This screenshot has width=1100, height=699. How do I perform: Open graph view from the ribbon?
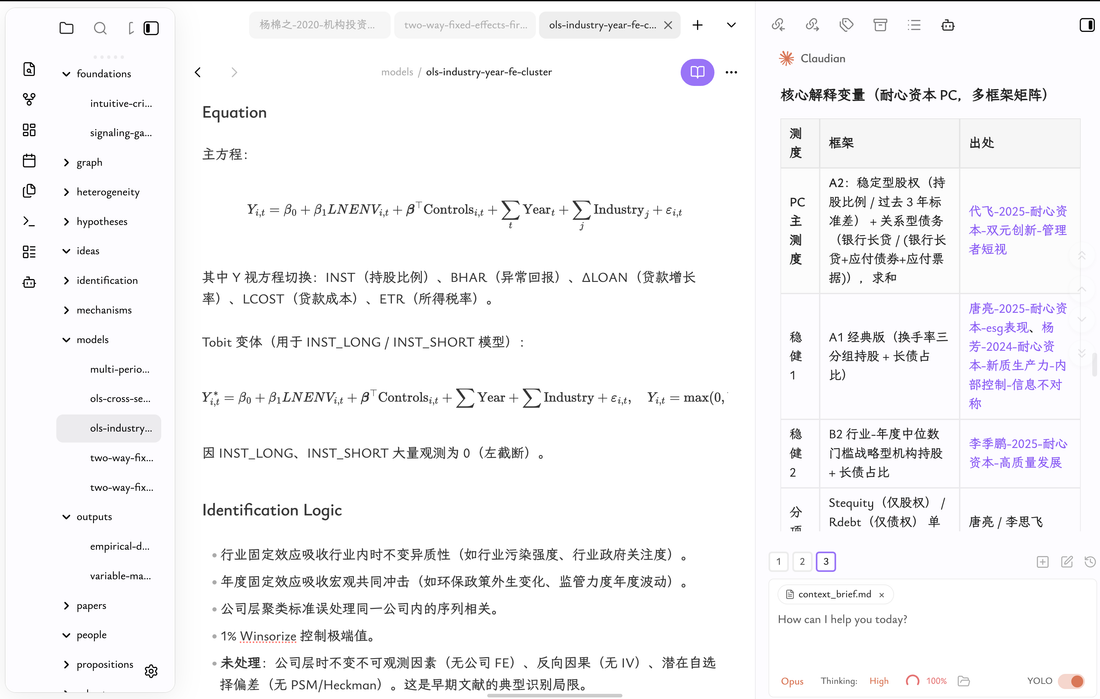[x=29, y=100]
